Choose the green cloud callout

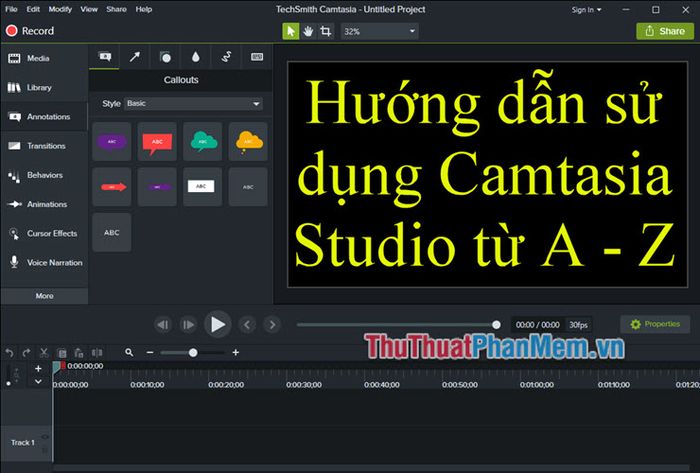point(203,141)
